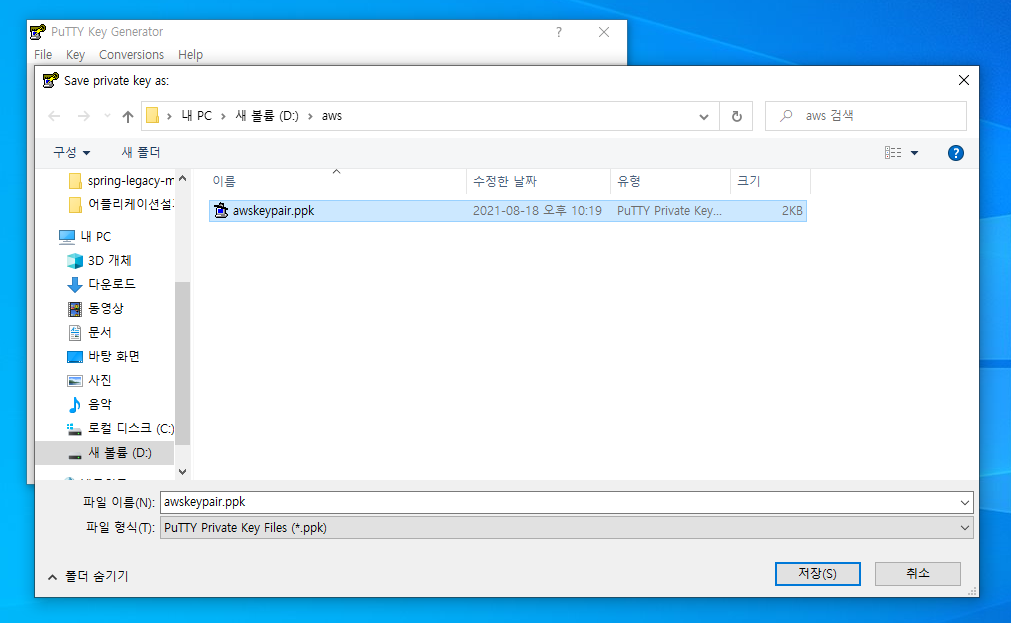The image size is (1011, 623).
Task: Open 바탕 화면 in navigation pane
Action: click(x=103, y=356)
